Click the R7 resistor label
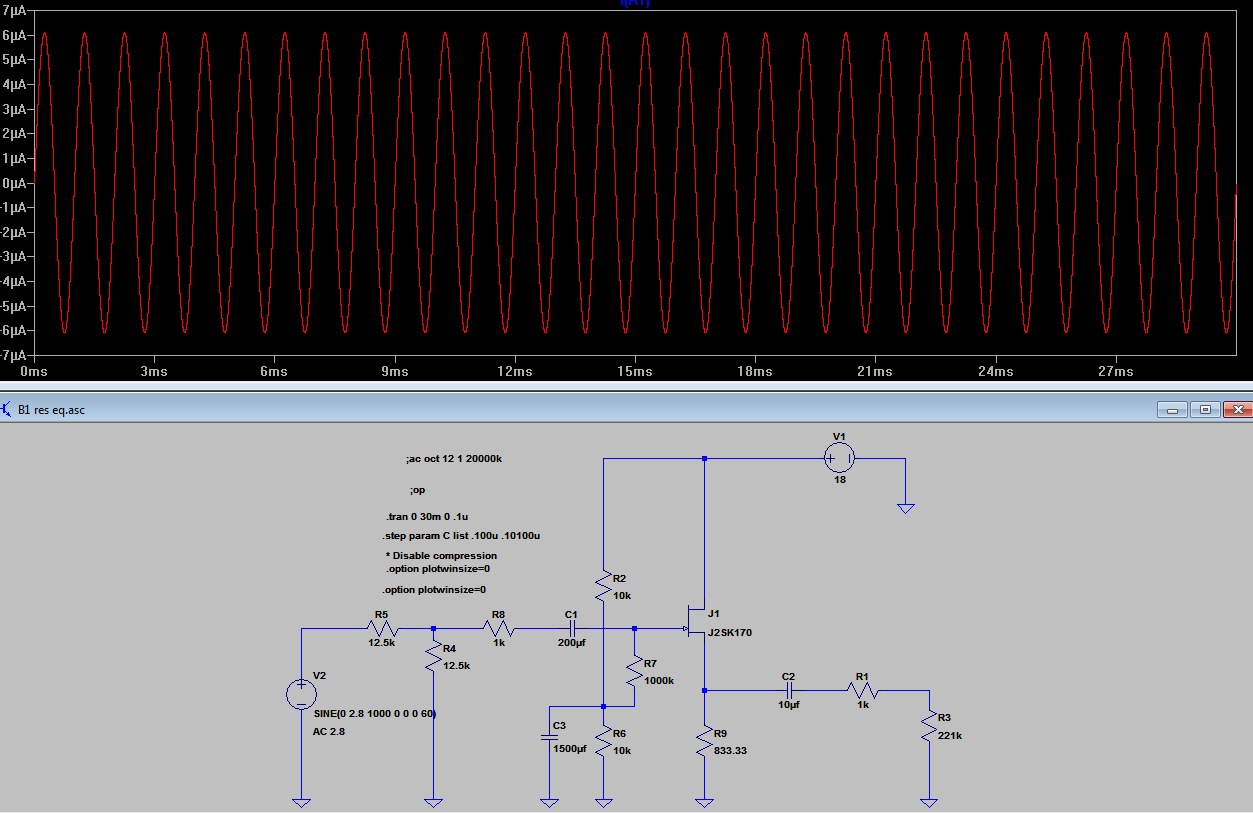The image size is (1253, 813). coord(650,662)
